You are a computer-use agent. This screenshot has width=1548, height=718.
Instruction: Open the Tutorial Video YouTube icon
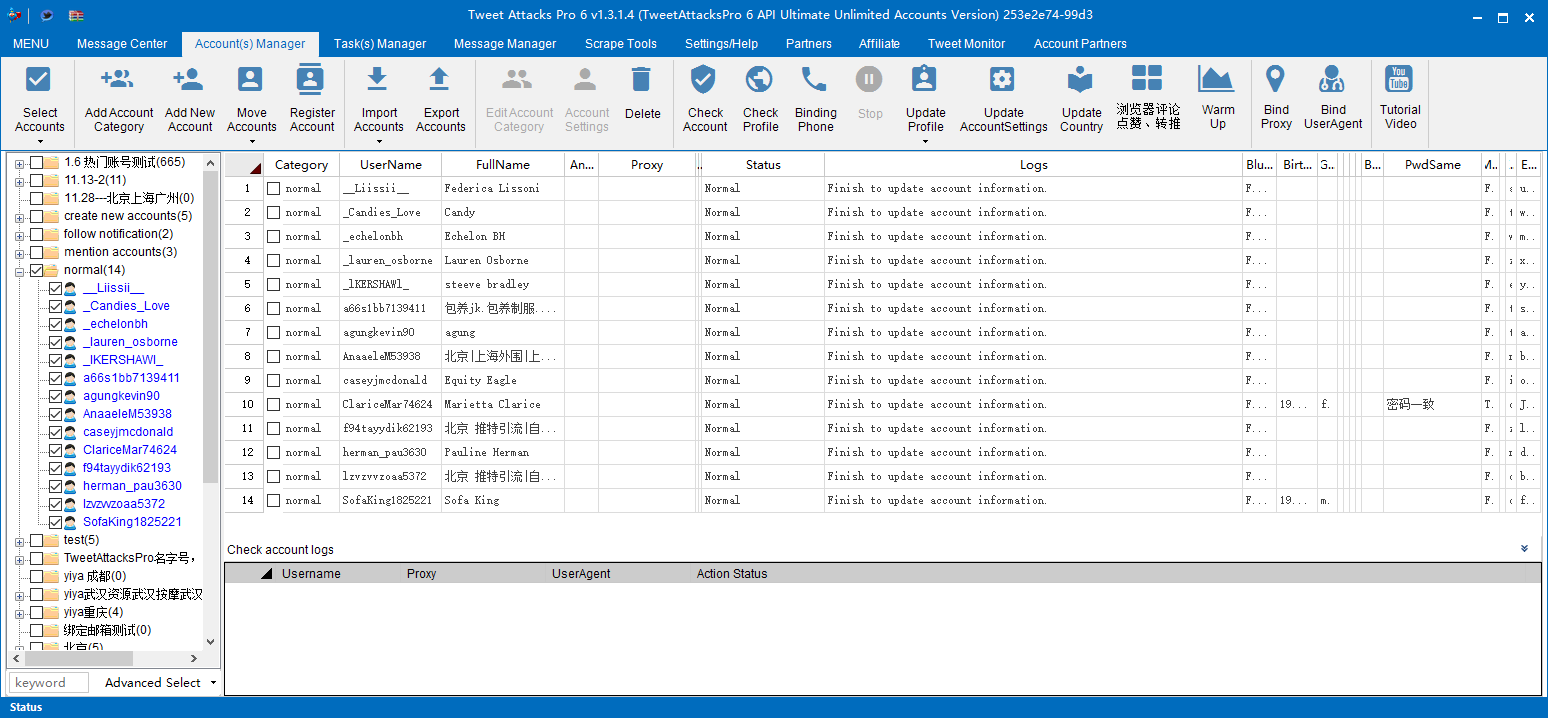(1398, 77)
